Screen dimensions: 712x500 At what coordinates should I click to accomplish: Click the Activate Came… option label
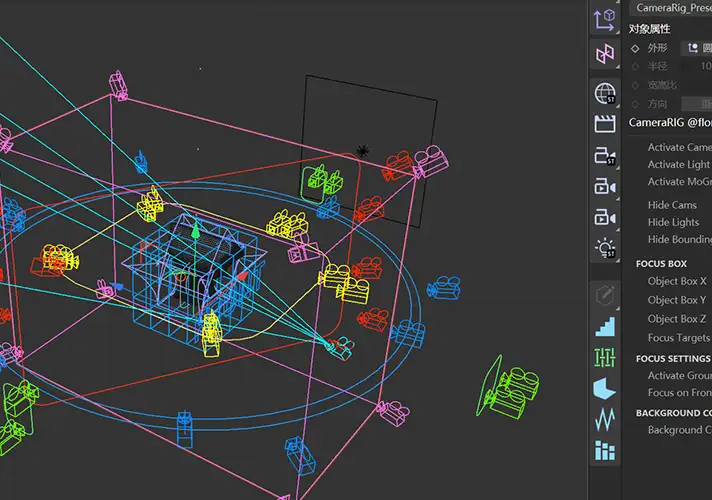pos(680,147)
